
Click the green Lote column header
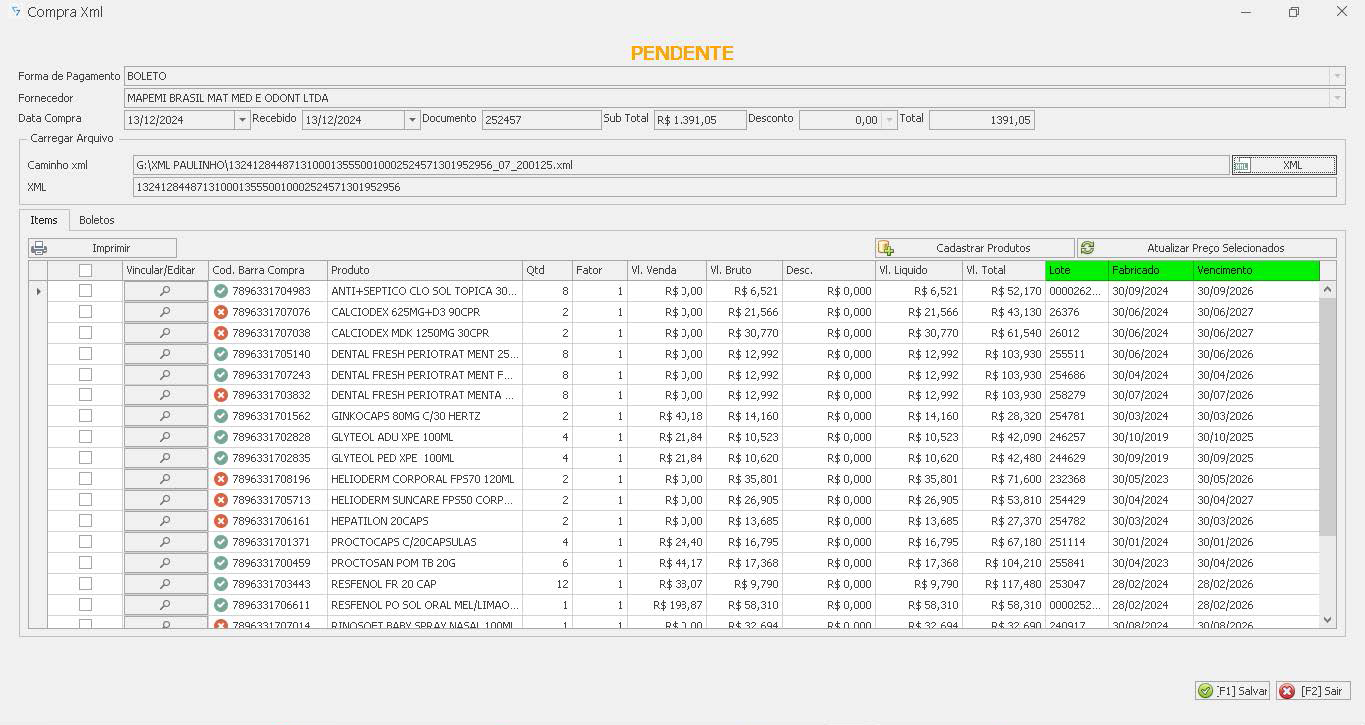click(1076, 270)
